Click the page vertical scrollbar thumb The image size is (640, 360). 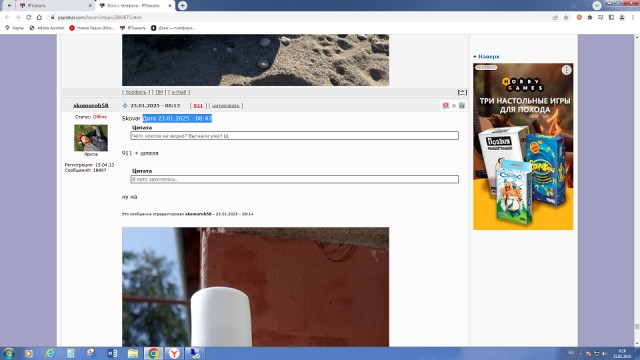coord(637,327)
